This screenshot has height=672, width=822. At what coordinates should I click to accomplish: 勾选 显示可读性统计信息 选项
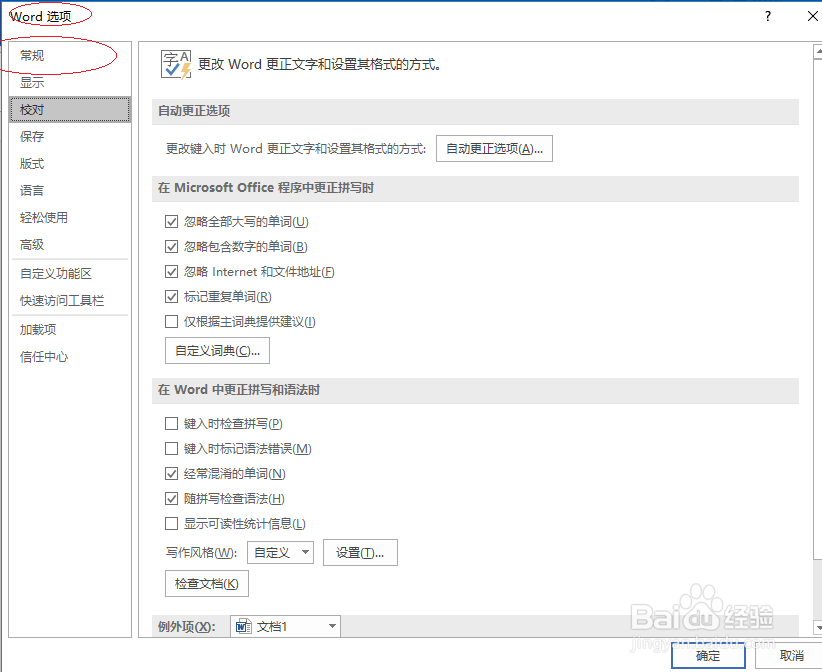point(171,523)
